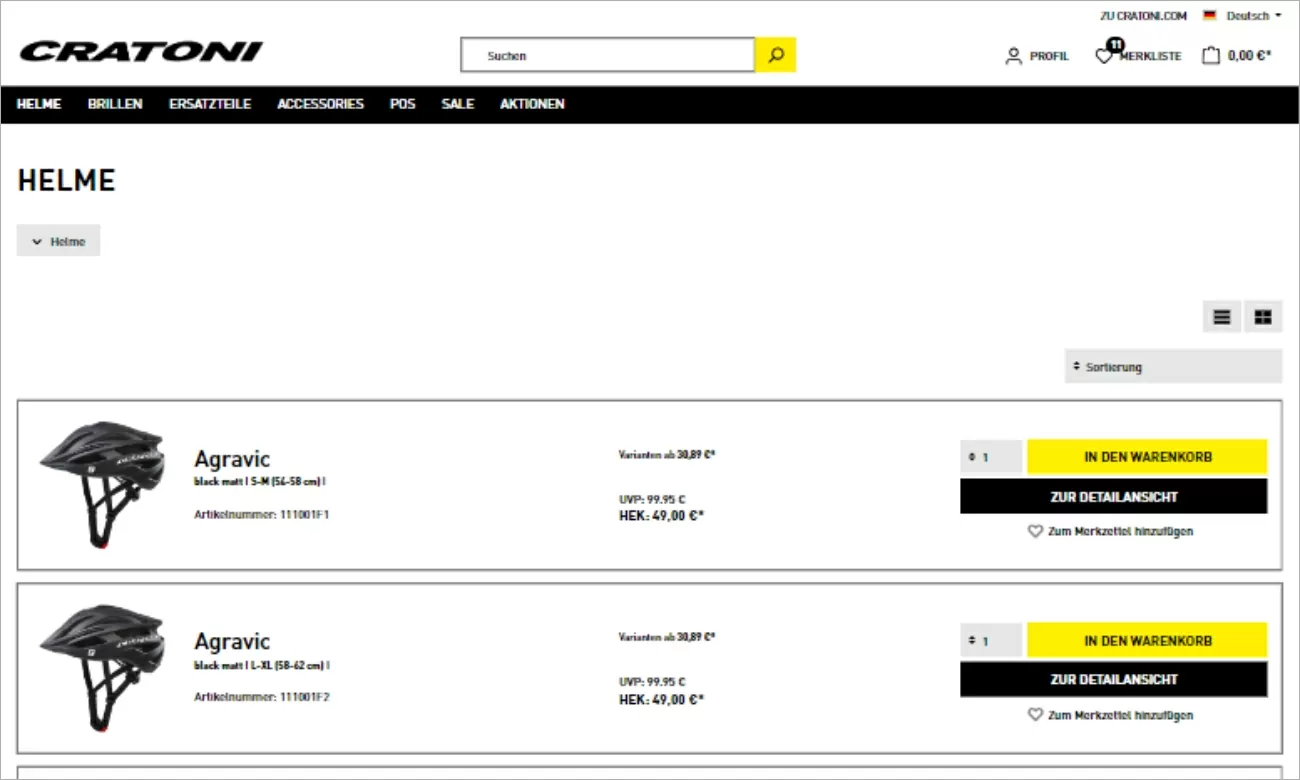Follow the ZU CRATONI.COM link
Viewport: 1300px width, 780px height.
(1143, 15)
